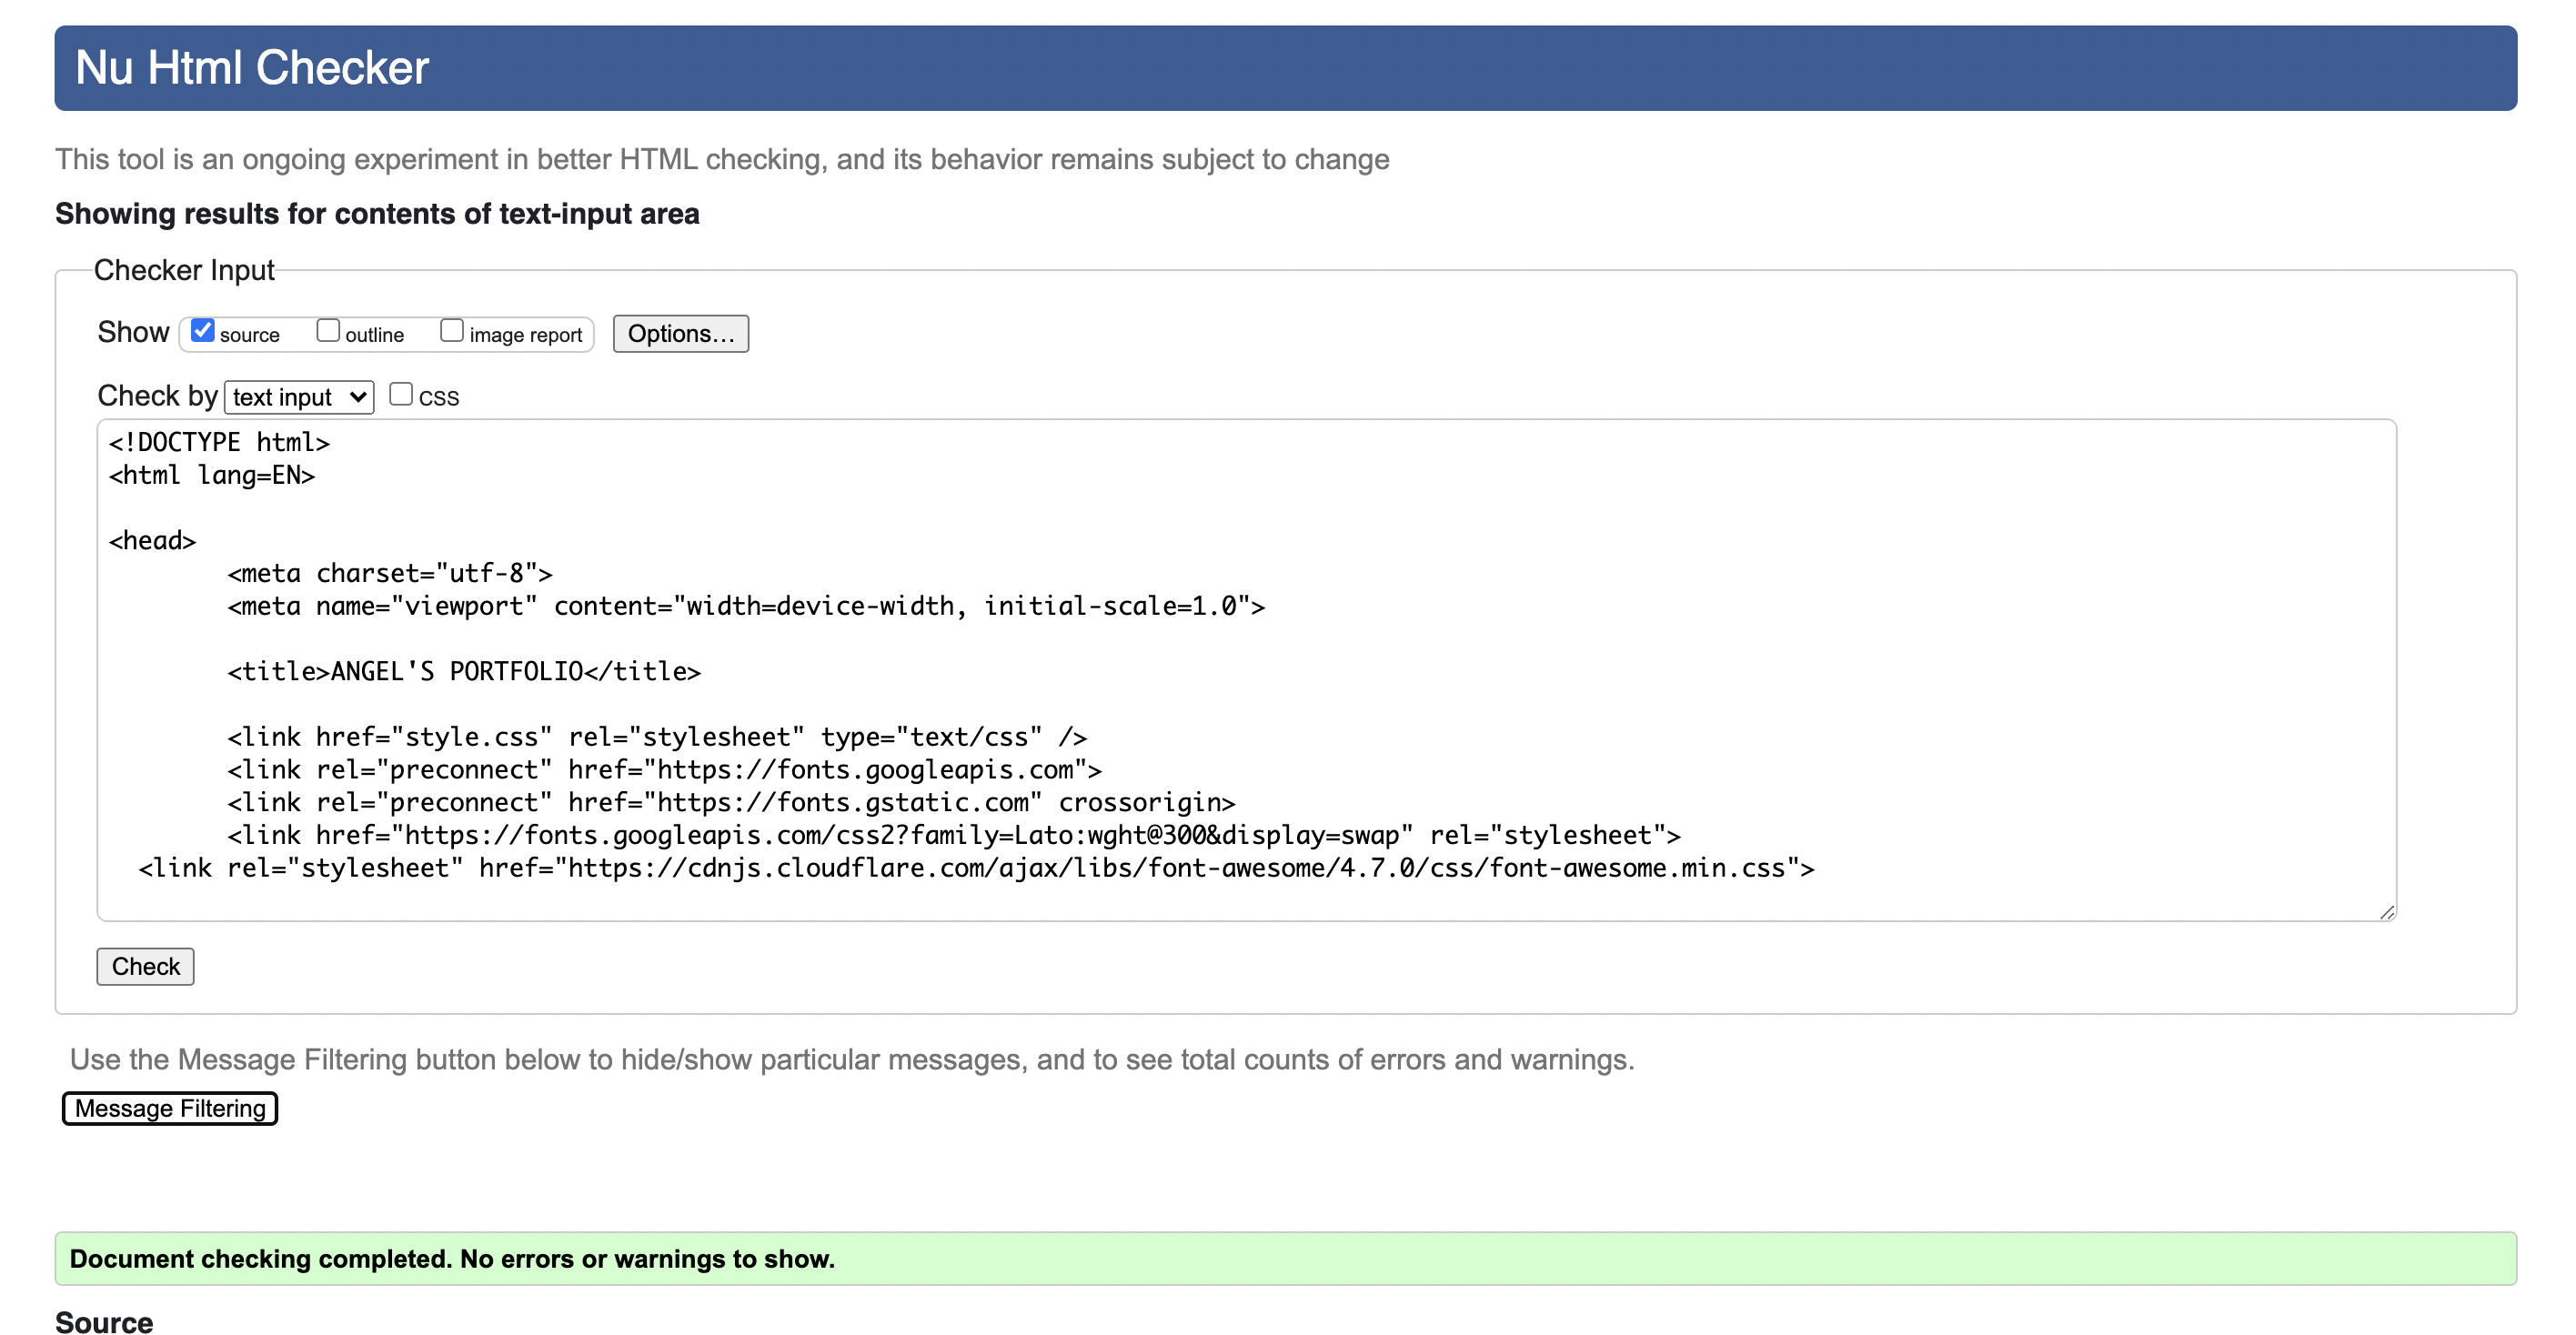Enable the image report checkbox
The width and height of the screenshot is (2576, 1335).
click(452, 329)
